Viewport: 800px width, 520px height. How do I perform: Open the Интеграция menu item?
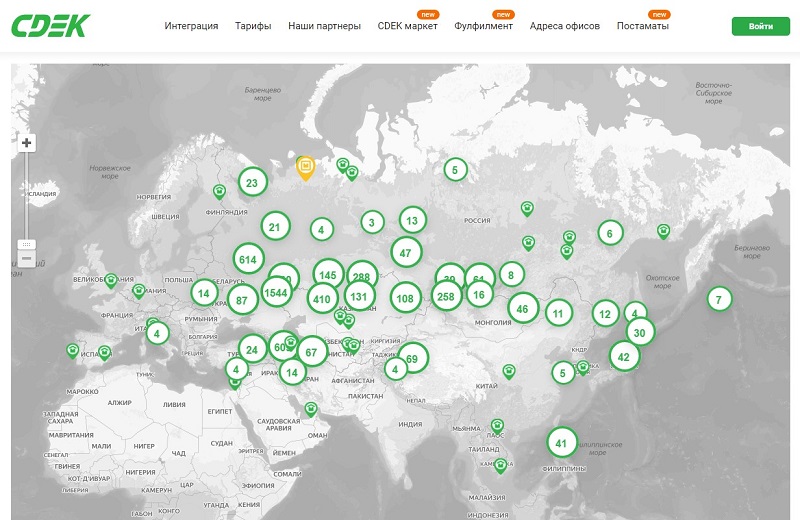[191, 26]
